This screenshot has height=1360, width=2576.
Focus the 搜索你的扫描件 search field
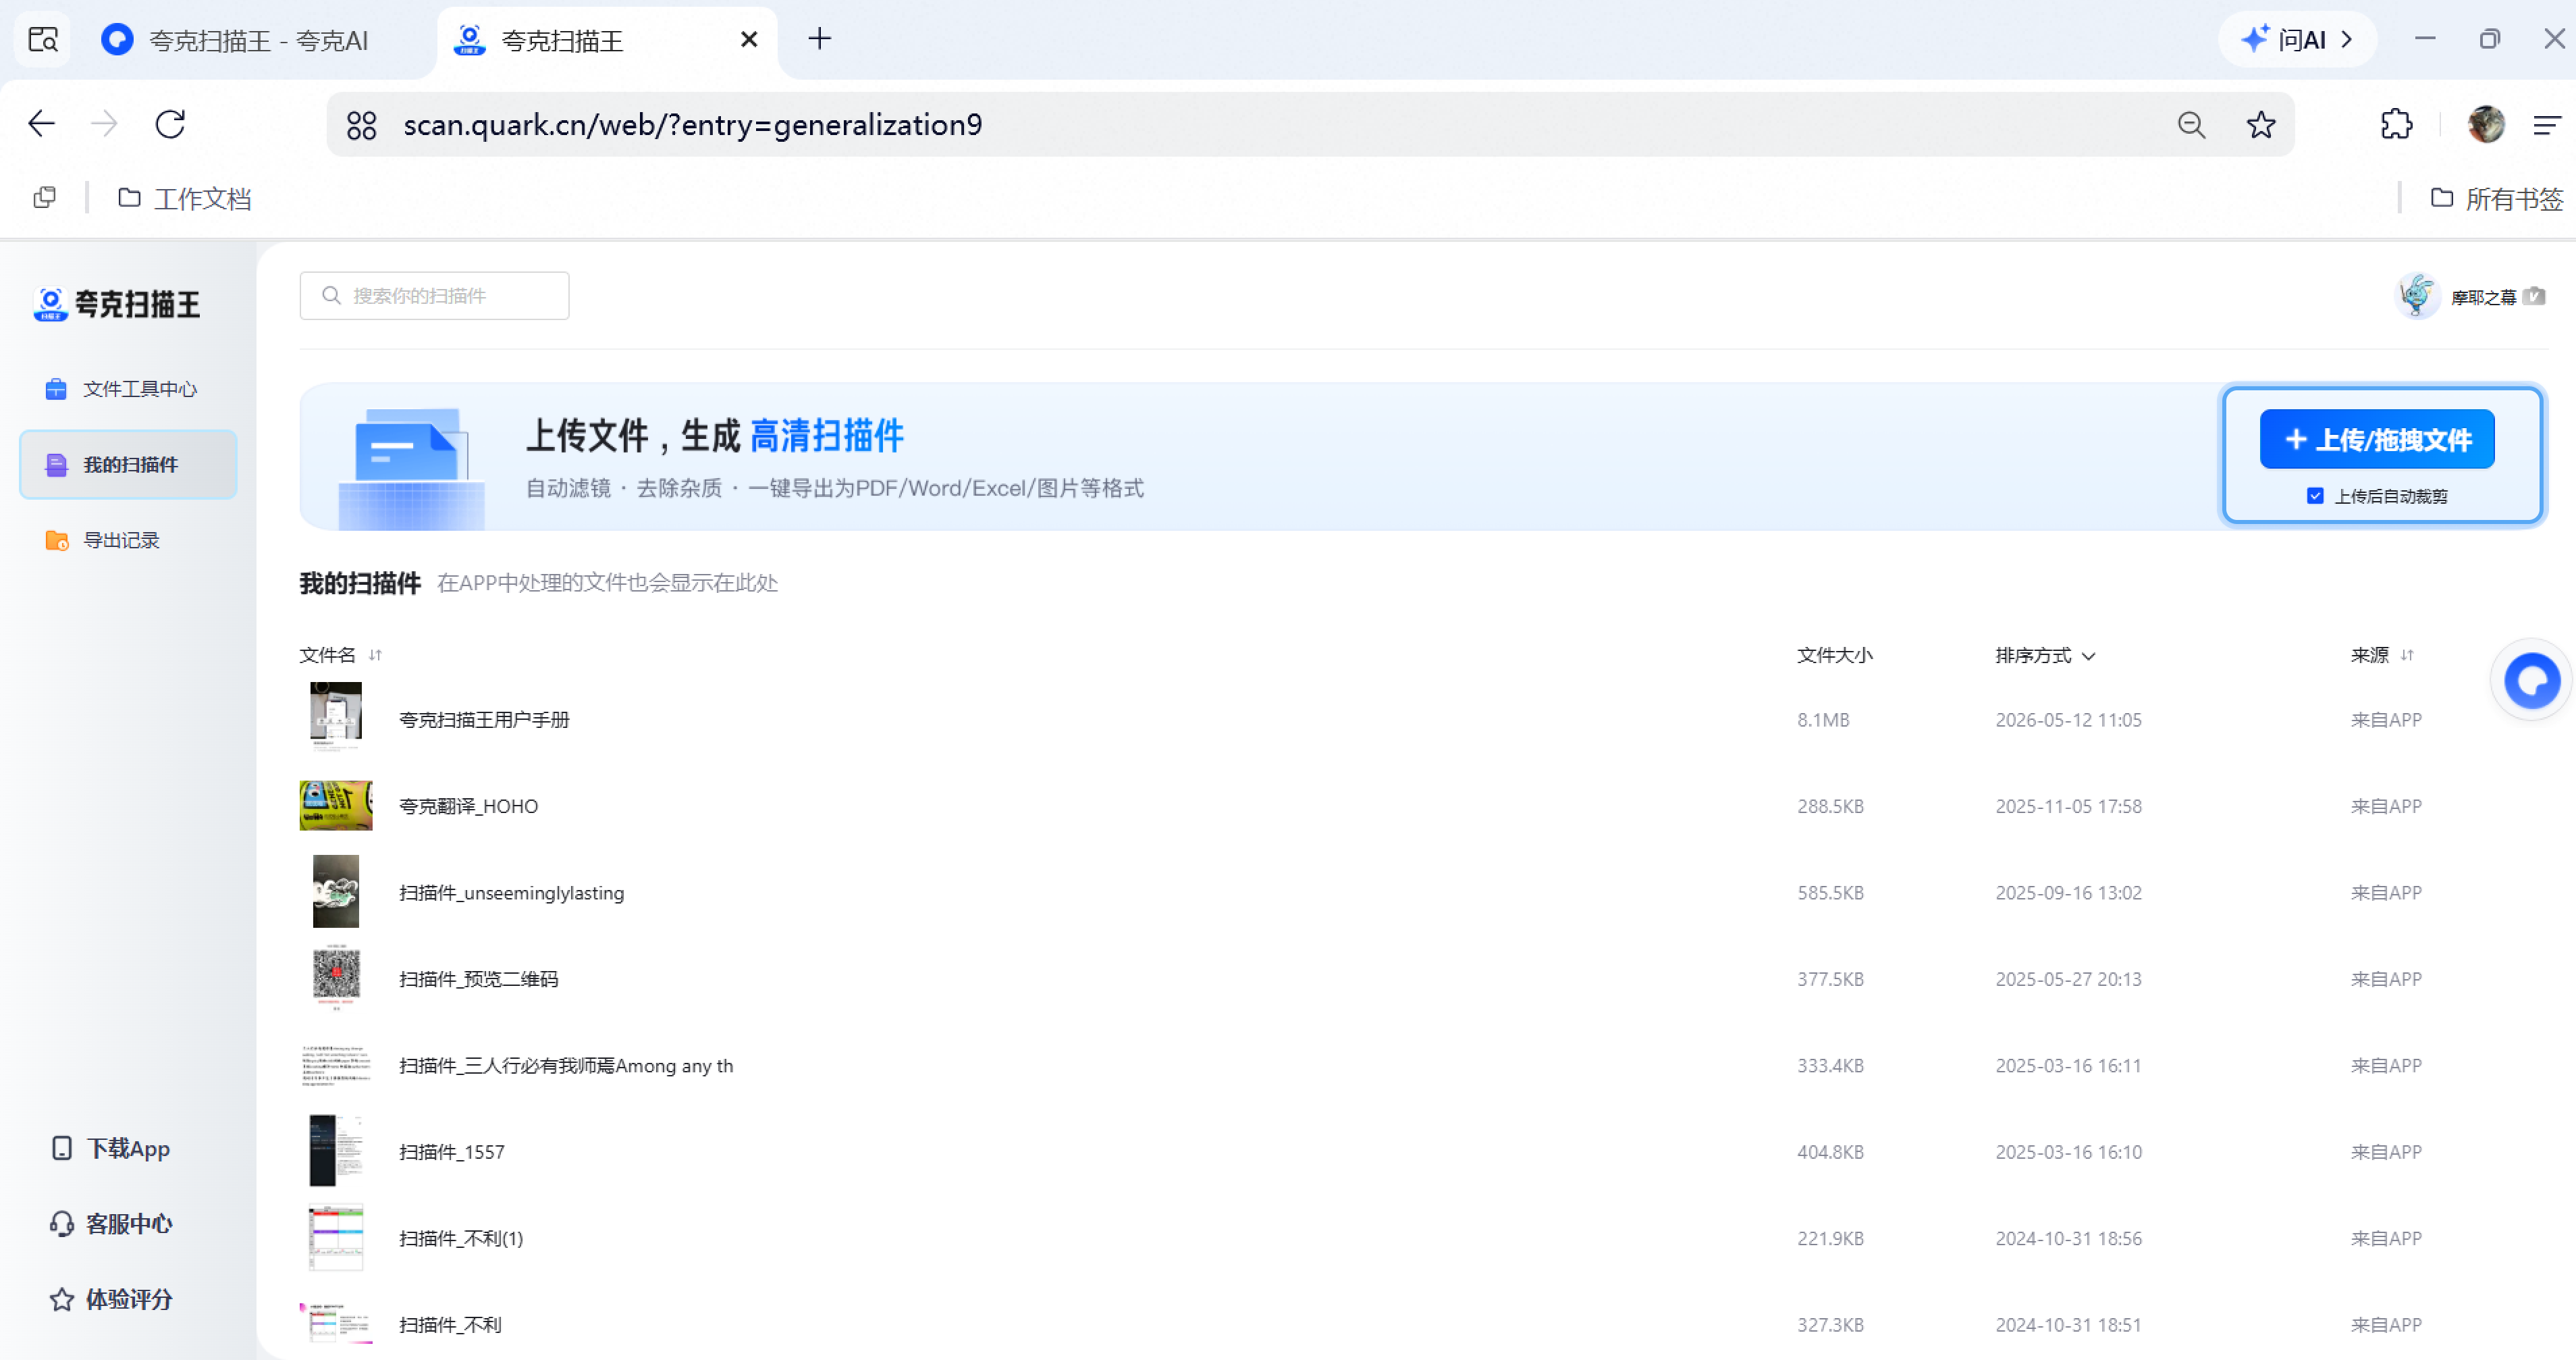(434, 296)
